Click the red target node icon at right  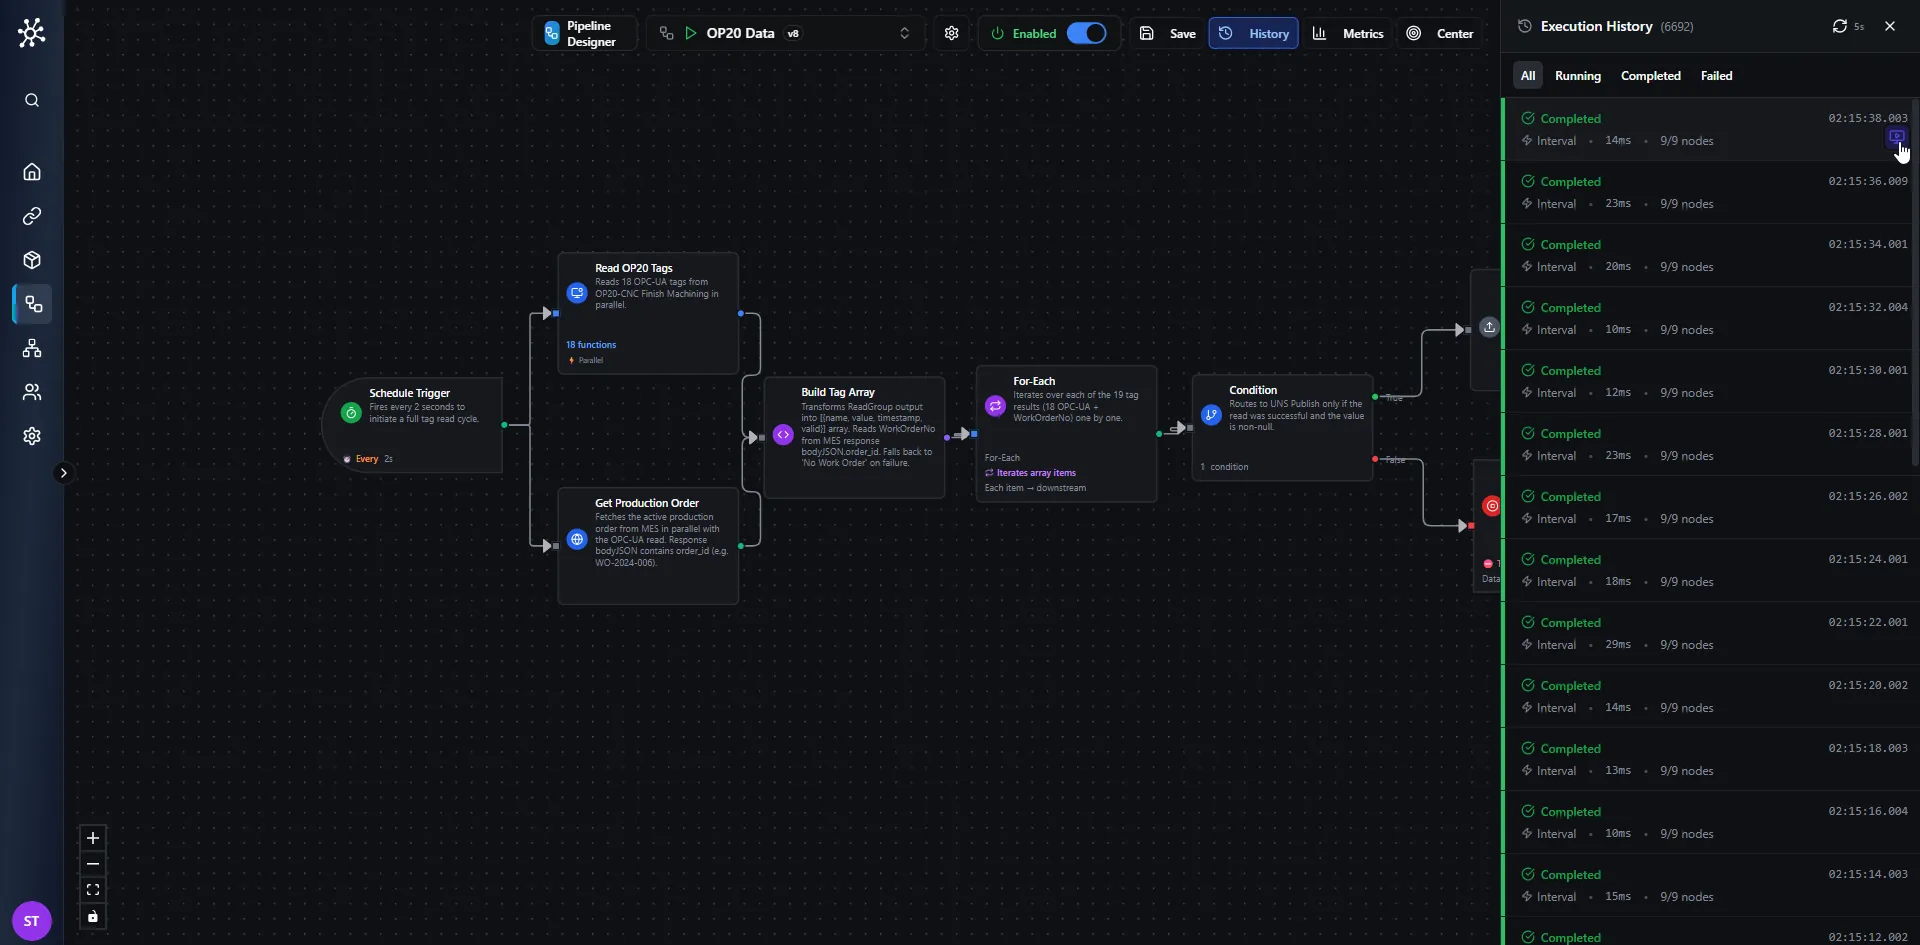pyautogui.click(x=1491, y=506)
